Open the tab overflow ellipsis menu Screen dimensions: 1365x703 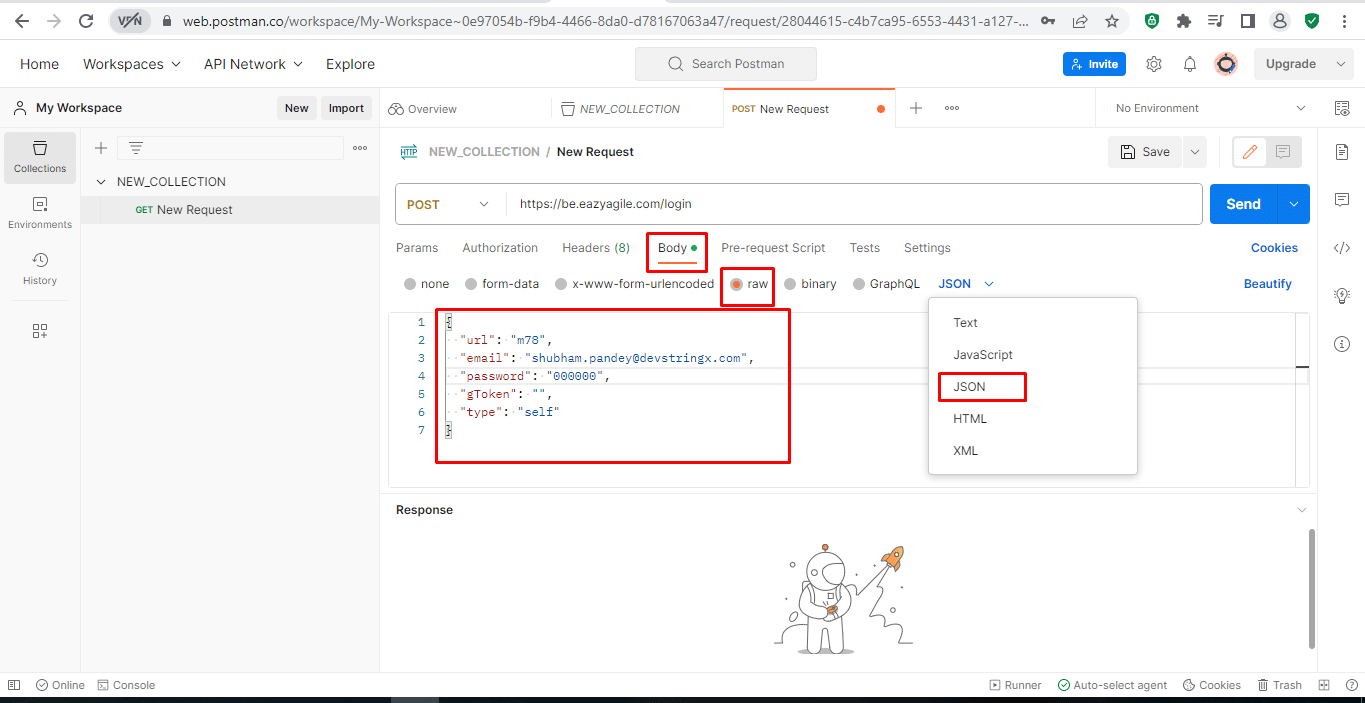tap(952, 108)
